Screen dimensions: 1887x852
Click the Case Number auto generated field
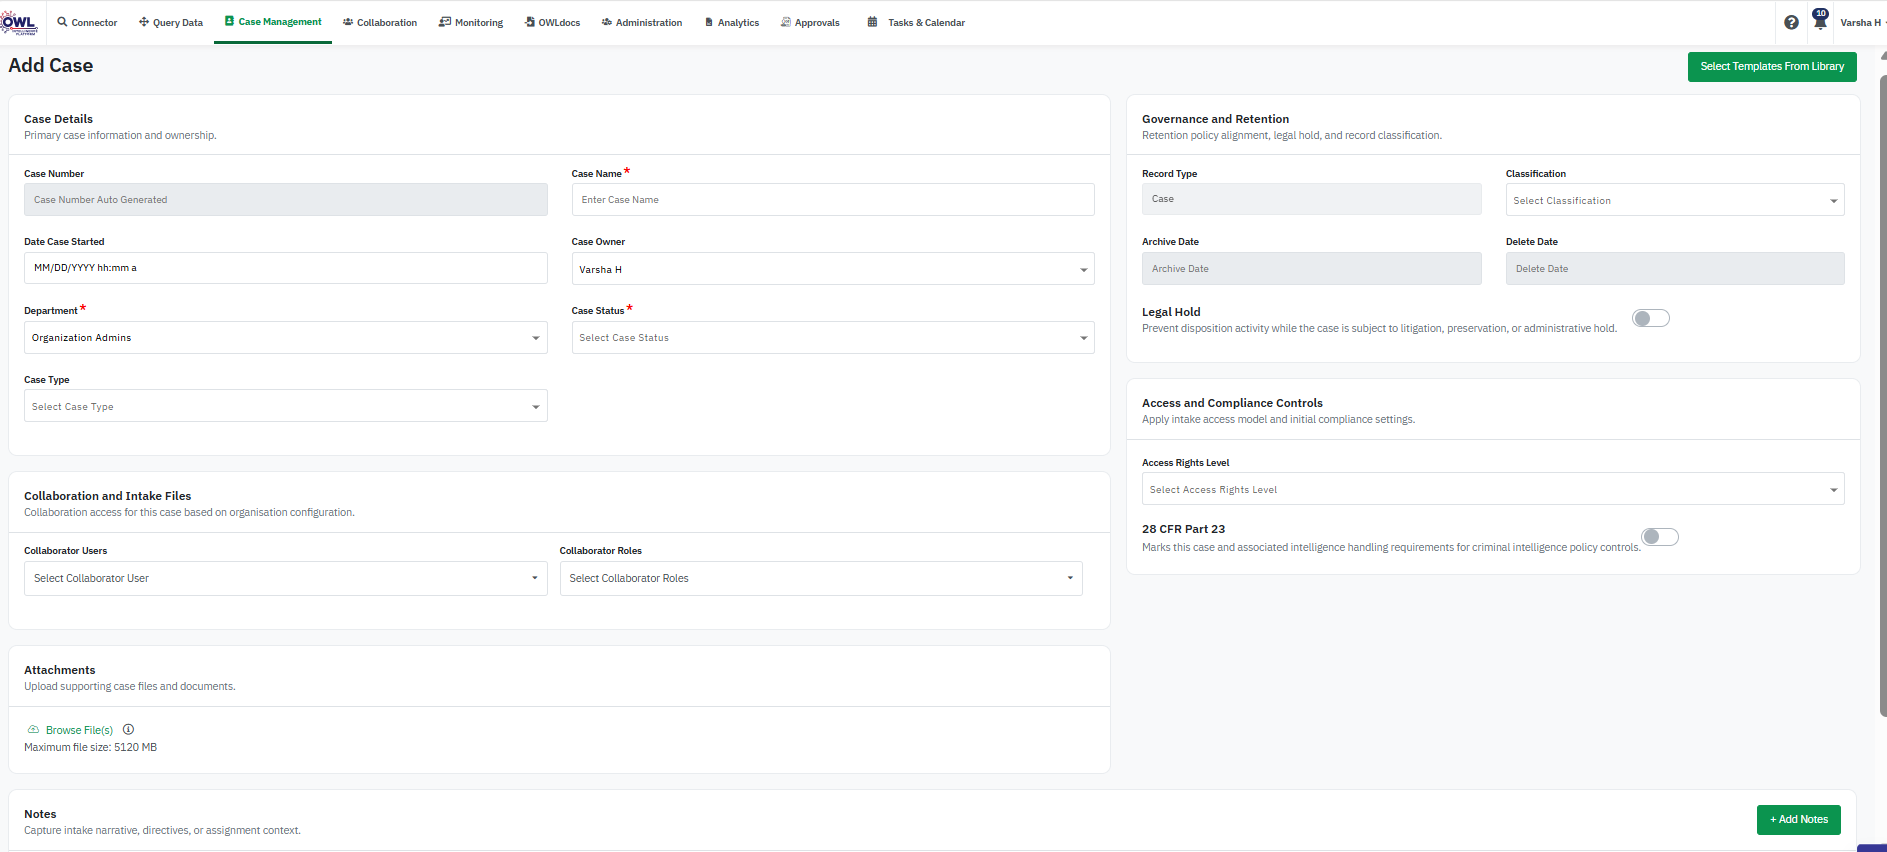point(286,199)
